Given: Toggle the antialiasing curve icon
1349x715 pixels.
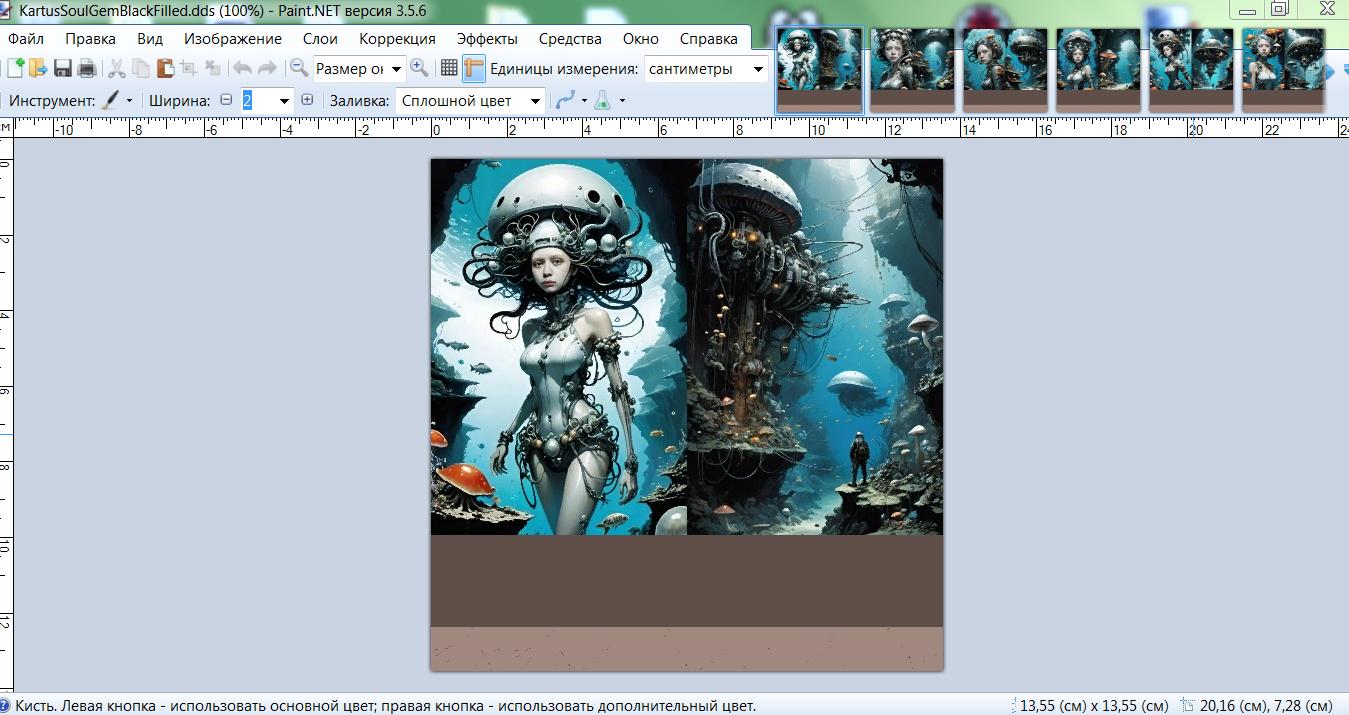Looking at the screenshot, I should click(565, 101).
